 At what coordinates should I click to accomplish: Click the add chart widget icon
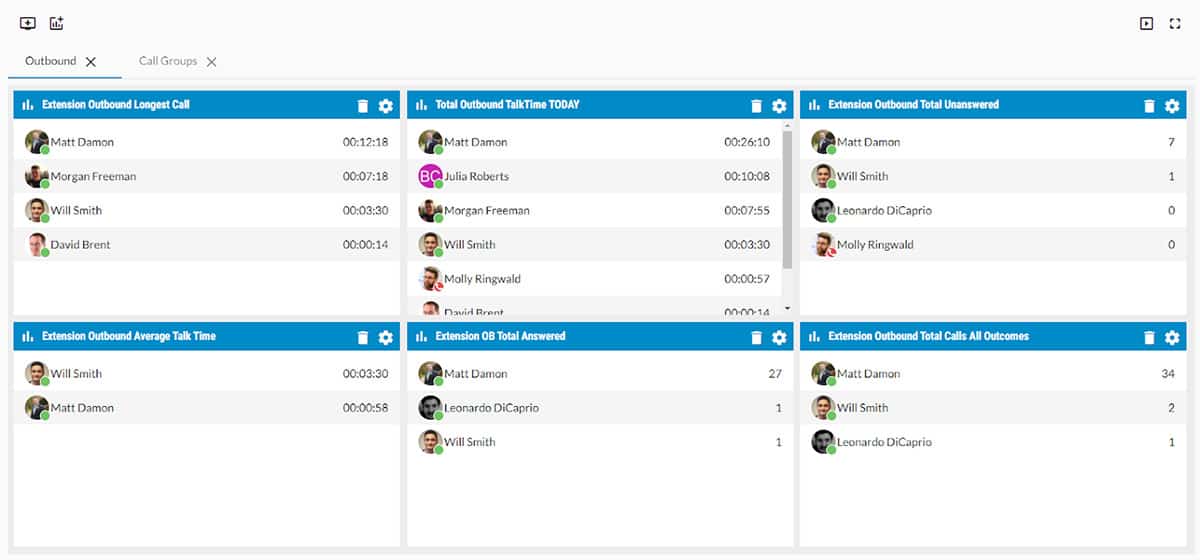coord(57,23)
